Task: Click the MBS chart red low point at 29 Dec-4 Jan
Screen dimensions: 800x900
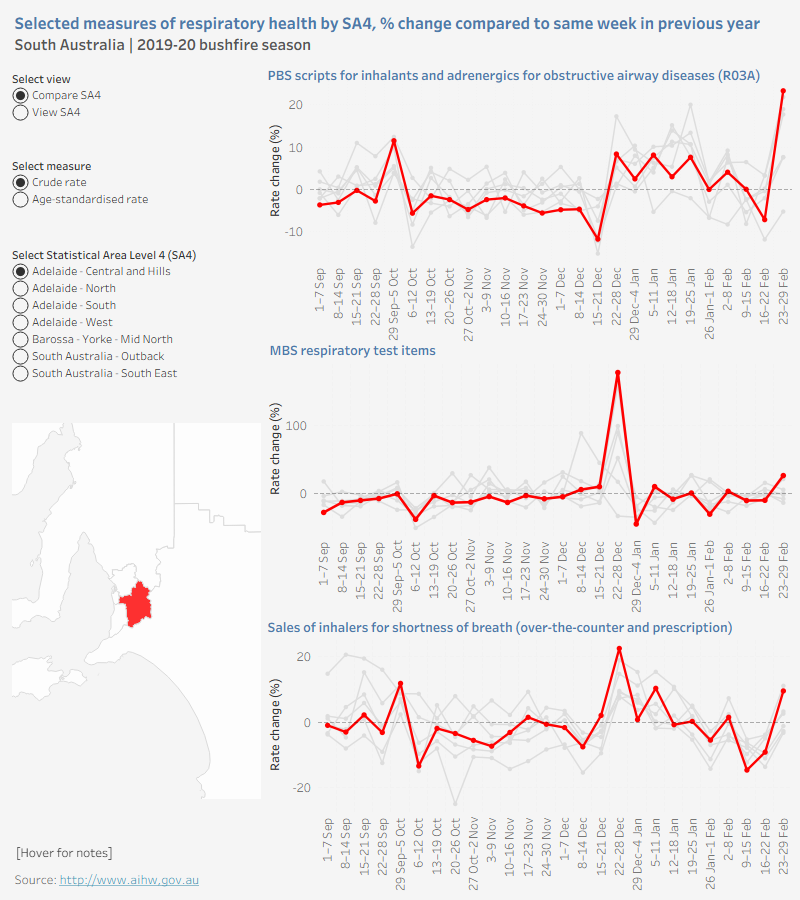Action: pyautogui.click(x=636, y=524)
